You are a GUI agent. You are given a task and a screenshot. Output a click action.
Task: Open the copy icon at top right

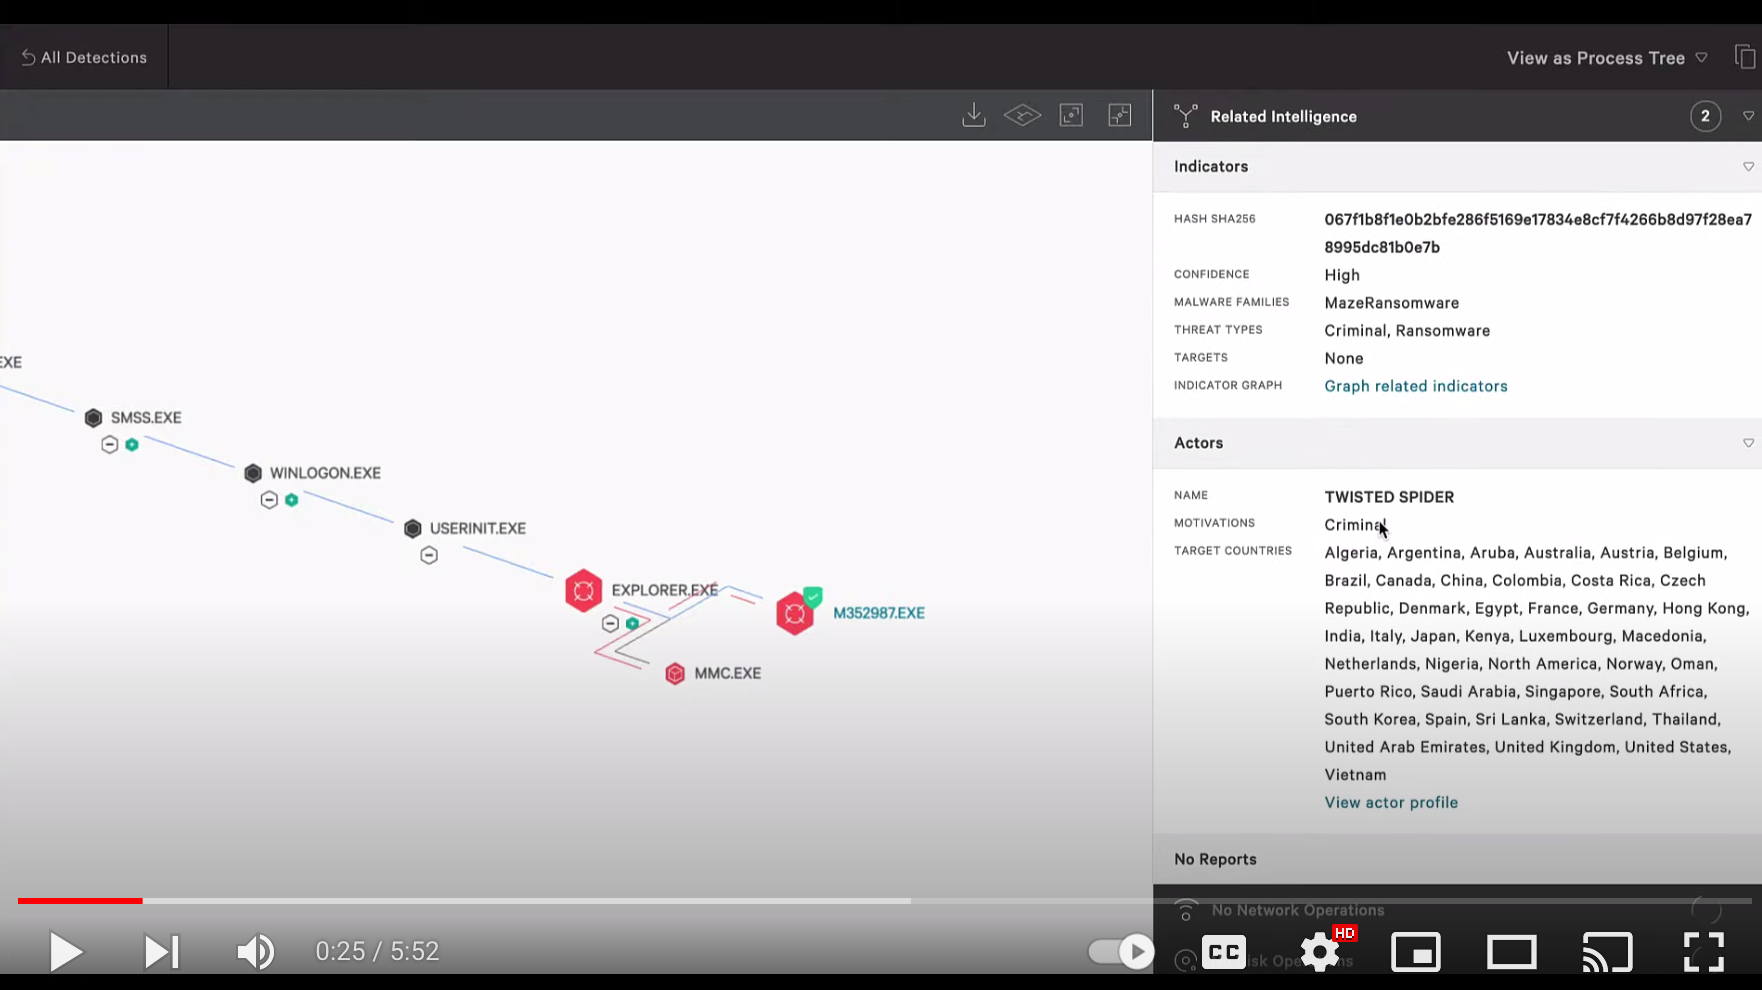click(x=1745, y=58)
